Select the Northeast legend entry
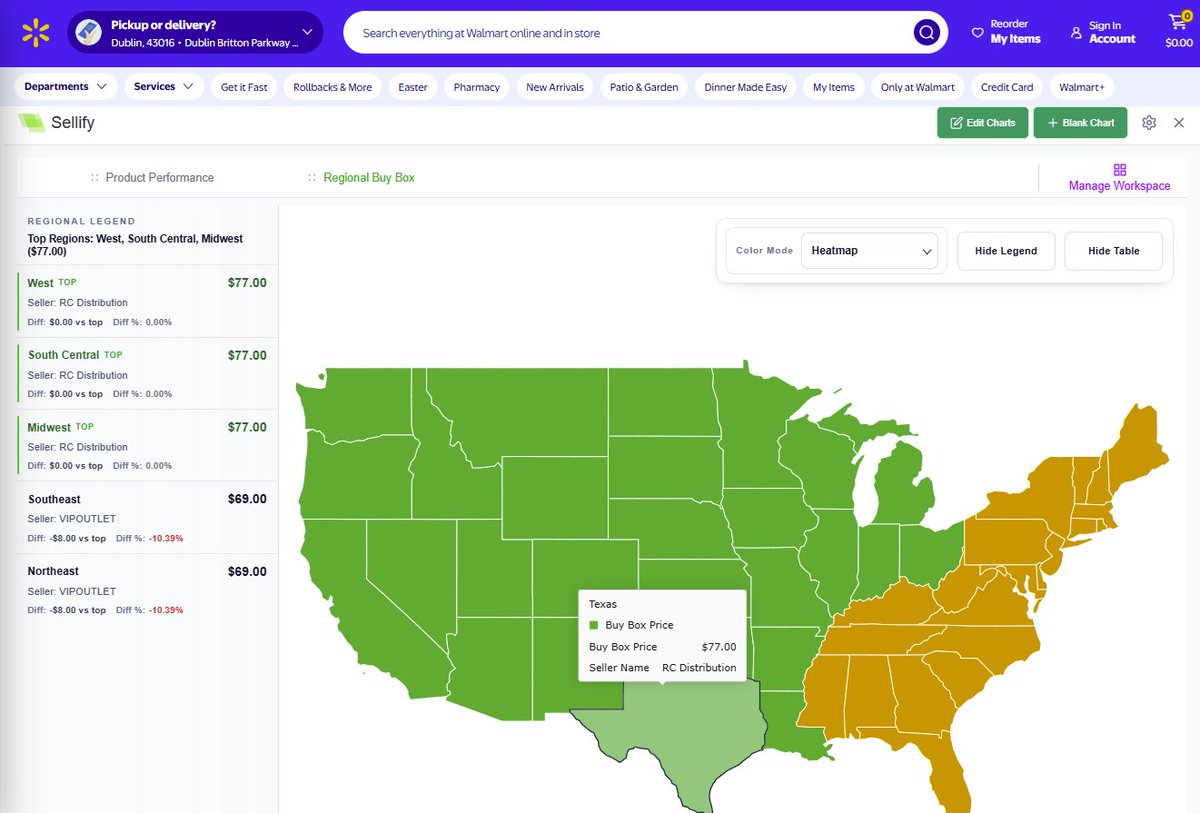The image size is (1200, 813). click(x=147, y=590)
